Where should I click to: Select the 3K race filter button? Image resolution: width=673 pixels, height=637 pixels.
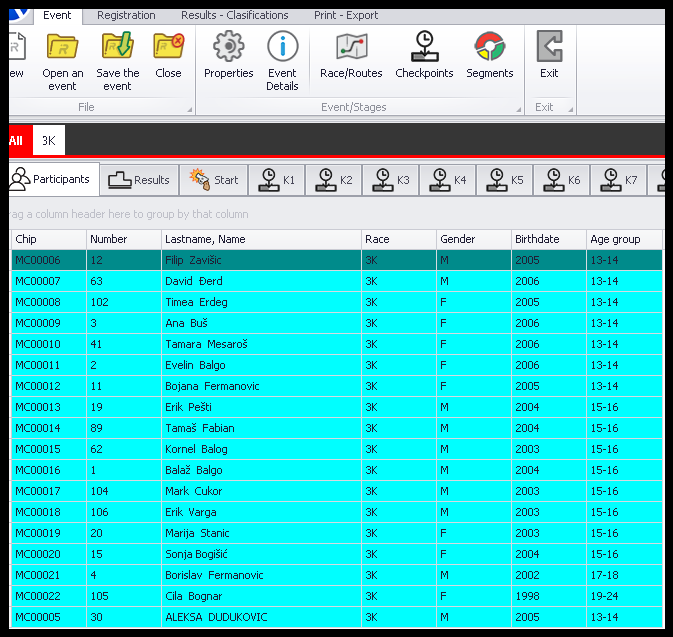pyautogui.click(x=49, y=141)
